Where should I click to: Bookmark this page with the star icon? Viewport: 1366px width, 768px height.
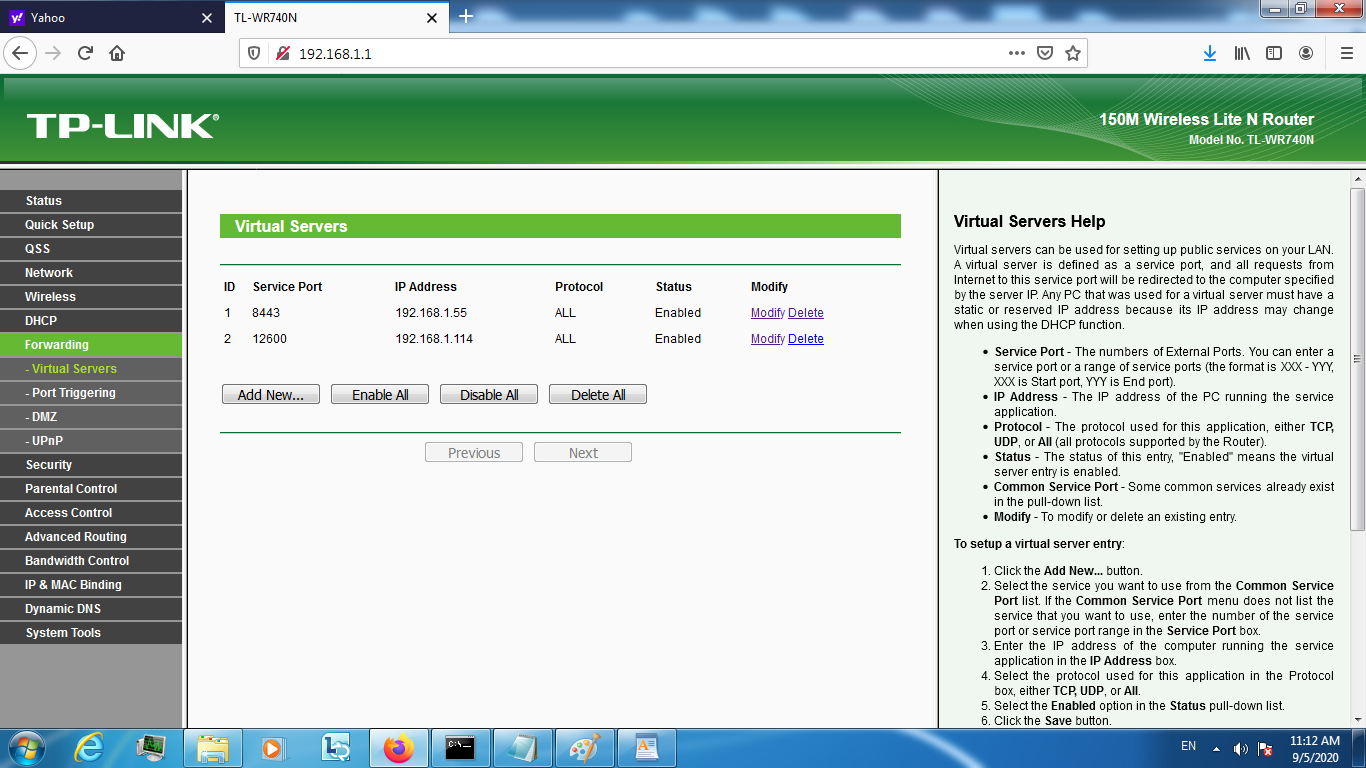pos(1073,53)
